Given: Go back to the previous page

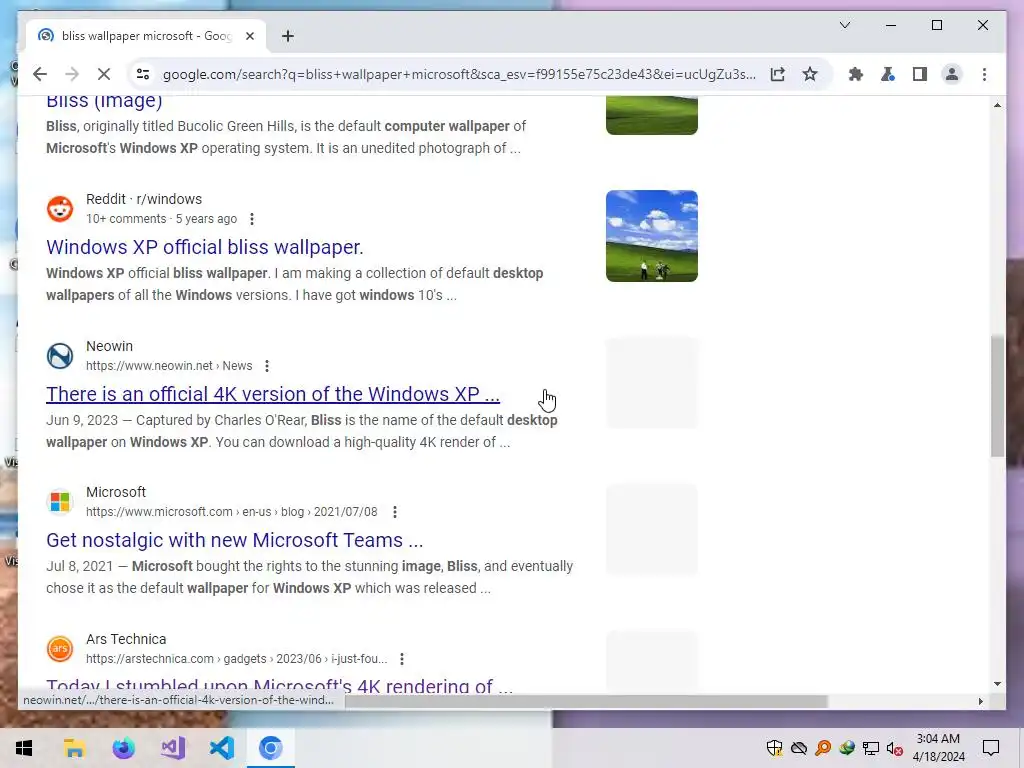Looking at the screenshot, I should (40, 74).
